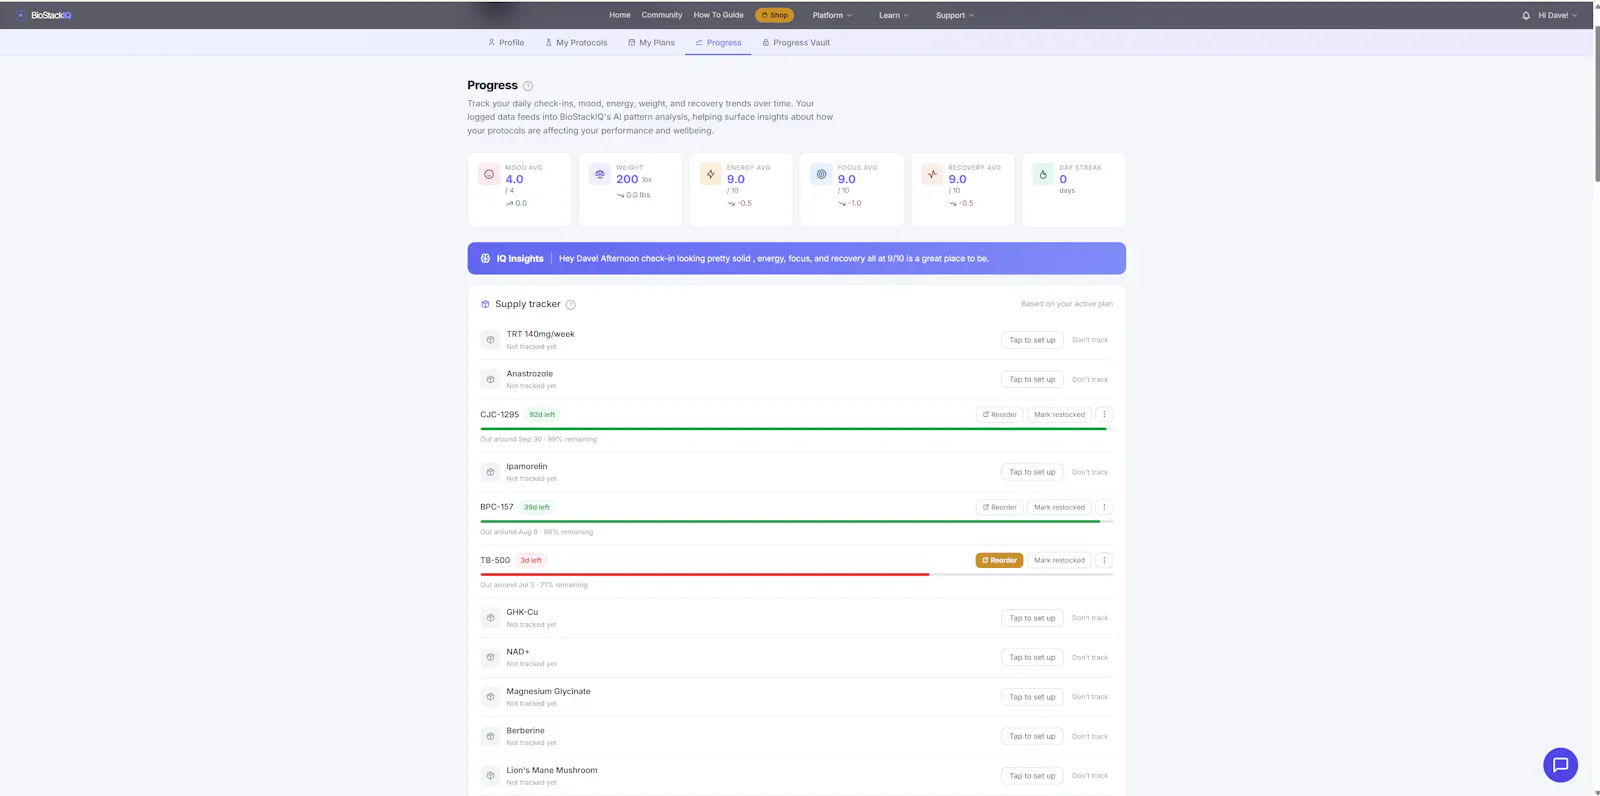1600x796 pixels.
Task: Expand the Support dropdown menu
Action: 955,15
